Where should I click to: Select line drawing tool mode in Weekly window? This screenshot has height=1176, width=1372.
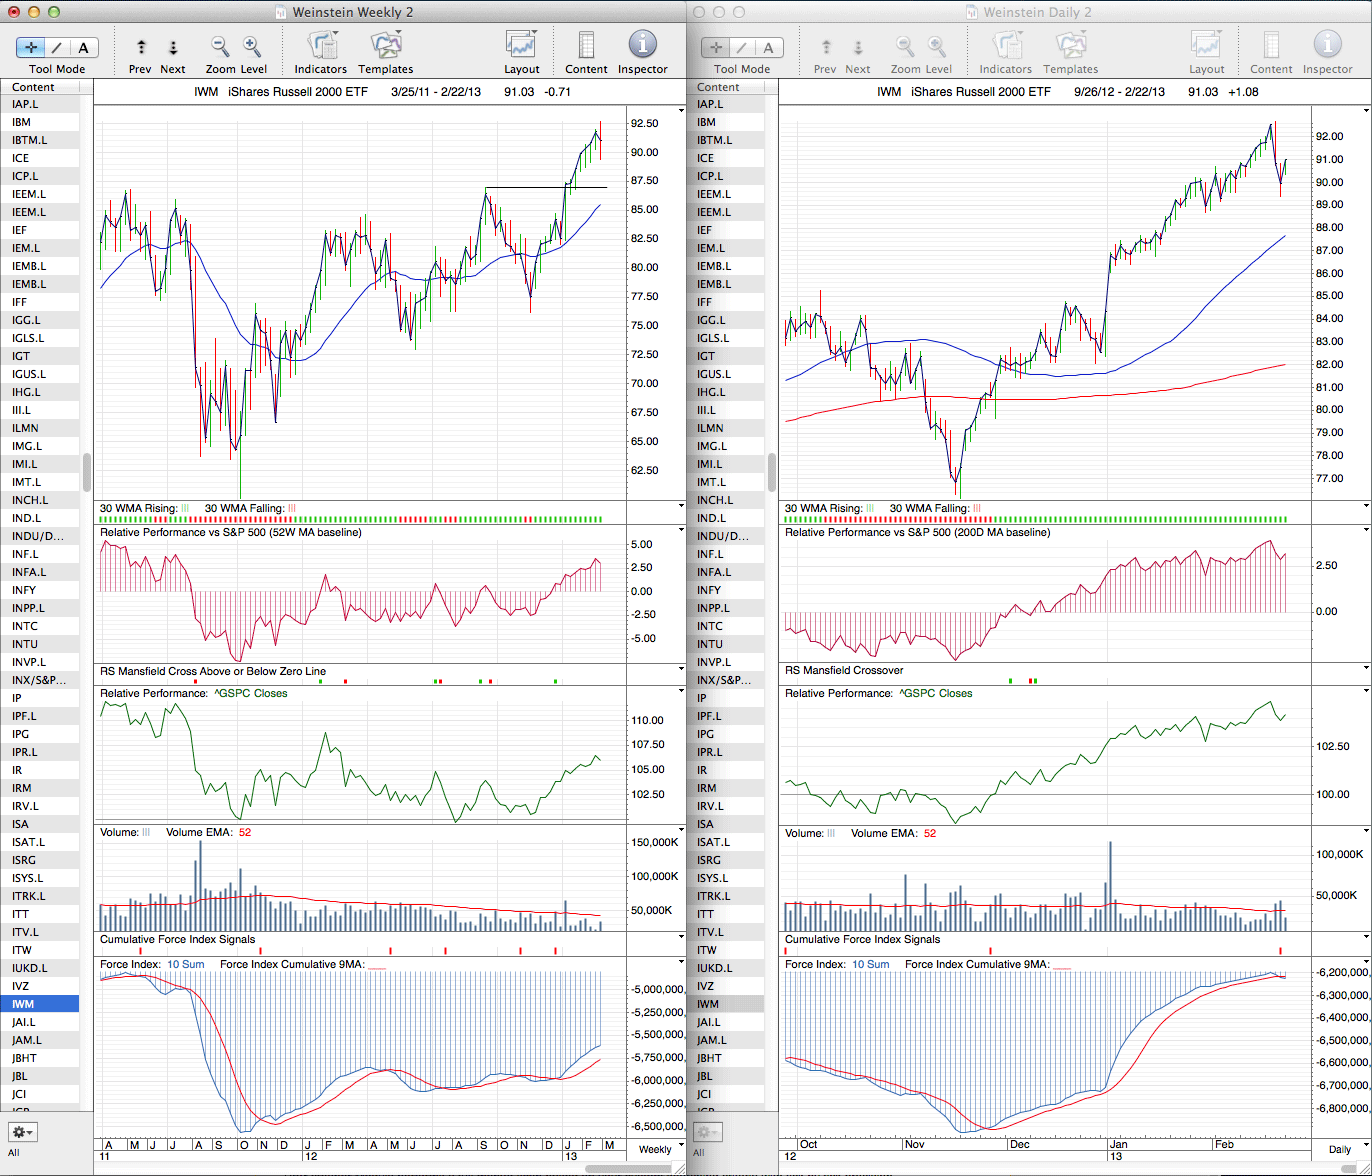click(x=57, y=47)
